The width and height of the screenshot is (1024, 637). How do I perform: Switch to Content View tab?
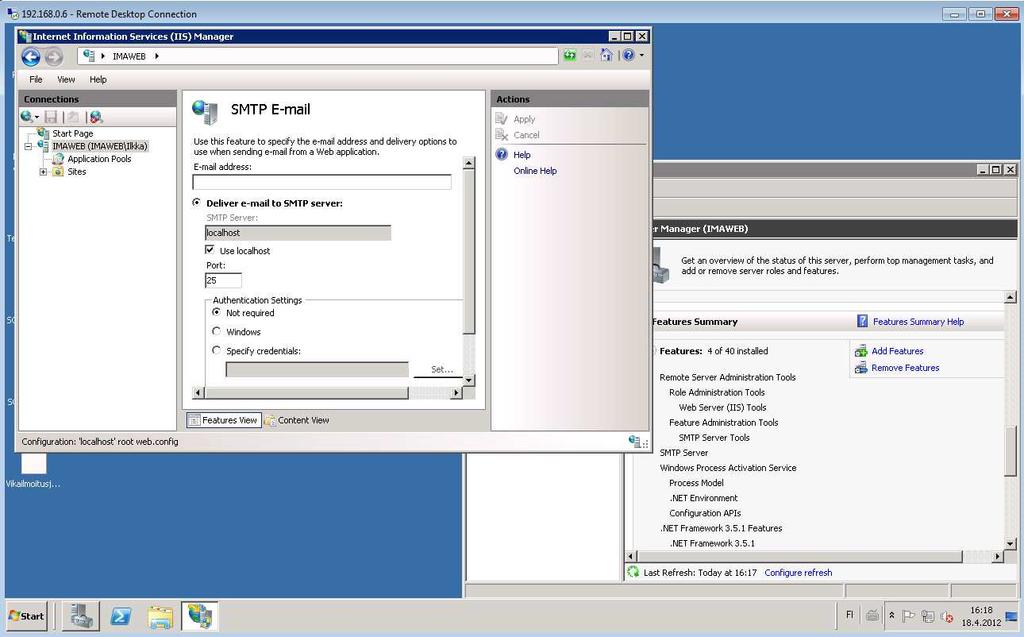click(297, 420)
